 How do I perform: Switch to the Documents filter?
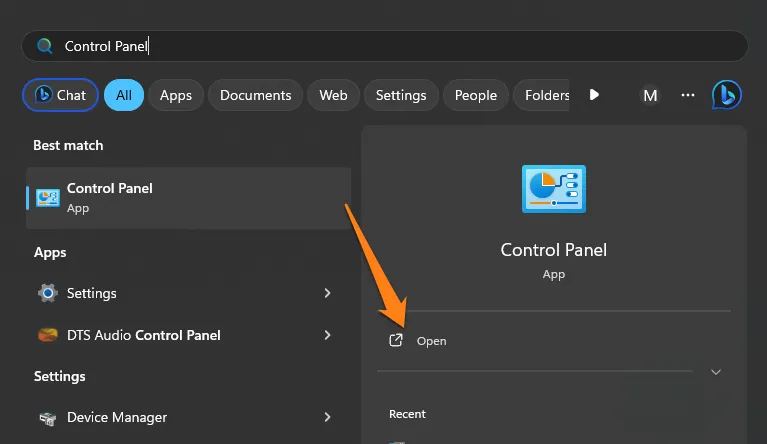point(255,95)
